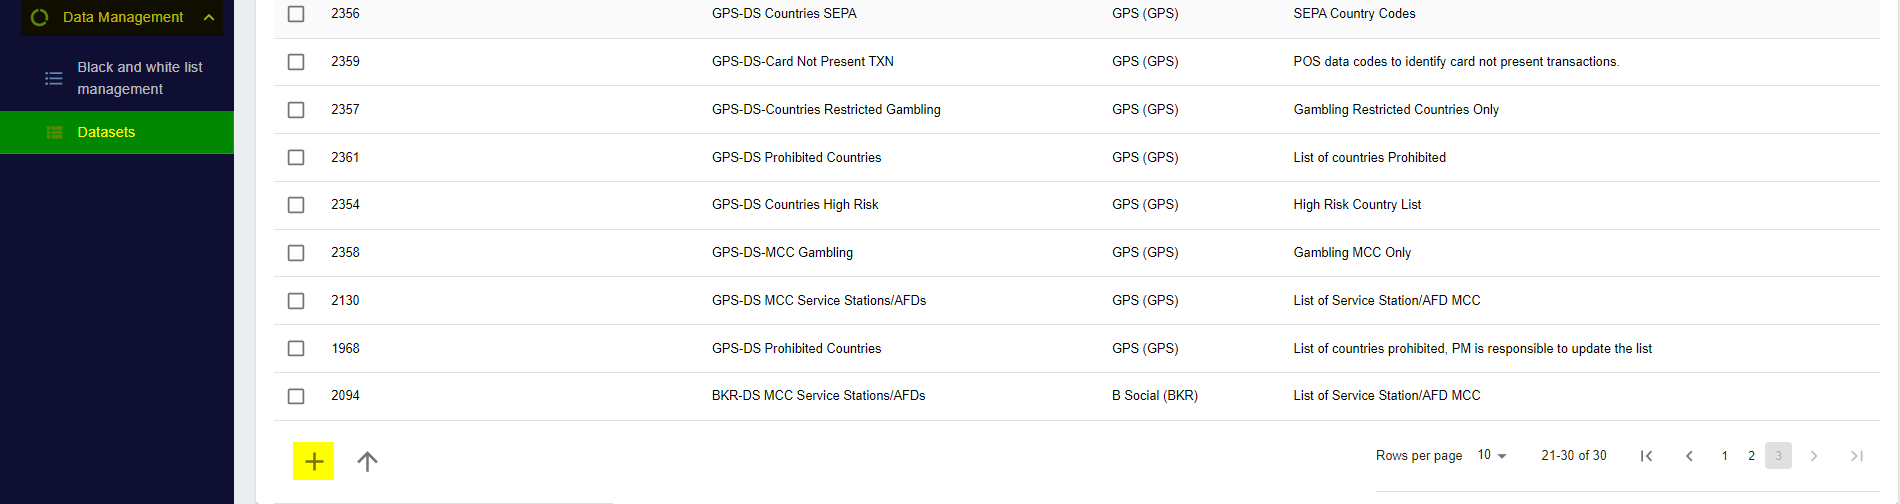Viewport: 1900px width, 504px height.
Task: Jump to last page icon
Action: click(1857, 456)
